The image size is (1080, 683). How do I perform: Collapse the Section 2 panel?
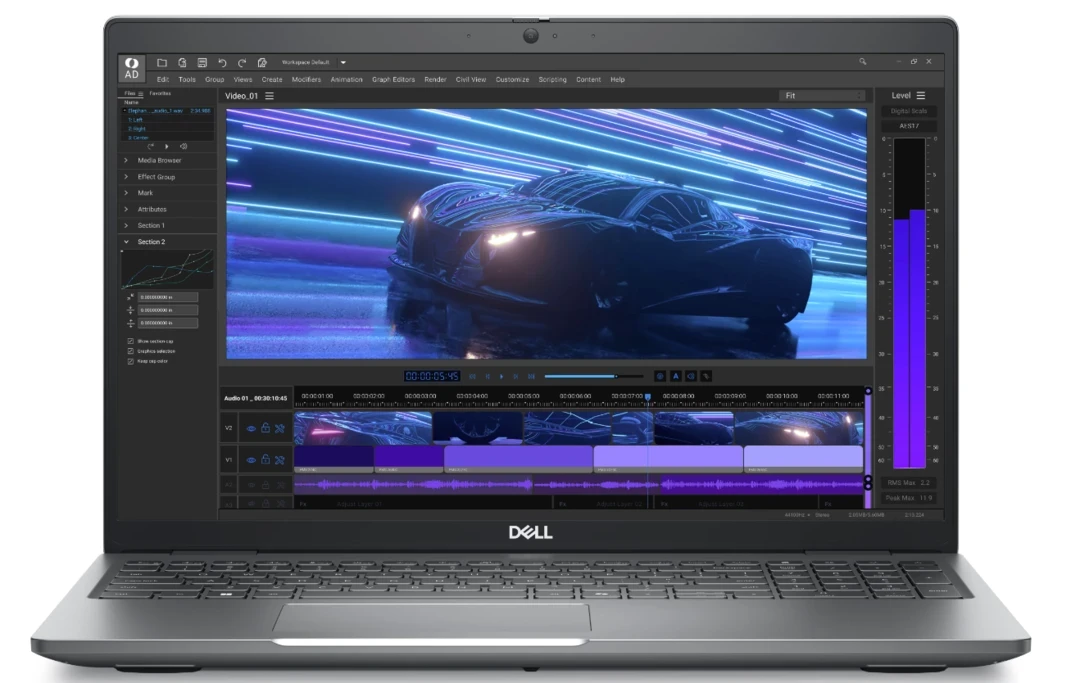[x=126, y=242]
